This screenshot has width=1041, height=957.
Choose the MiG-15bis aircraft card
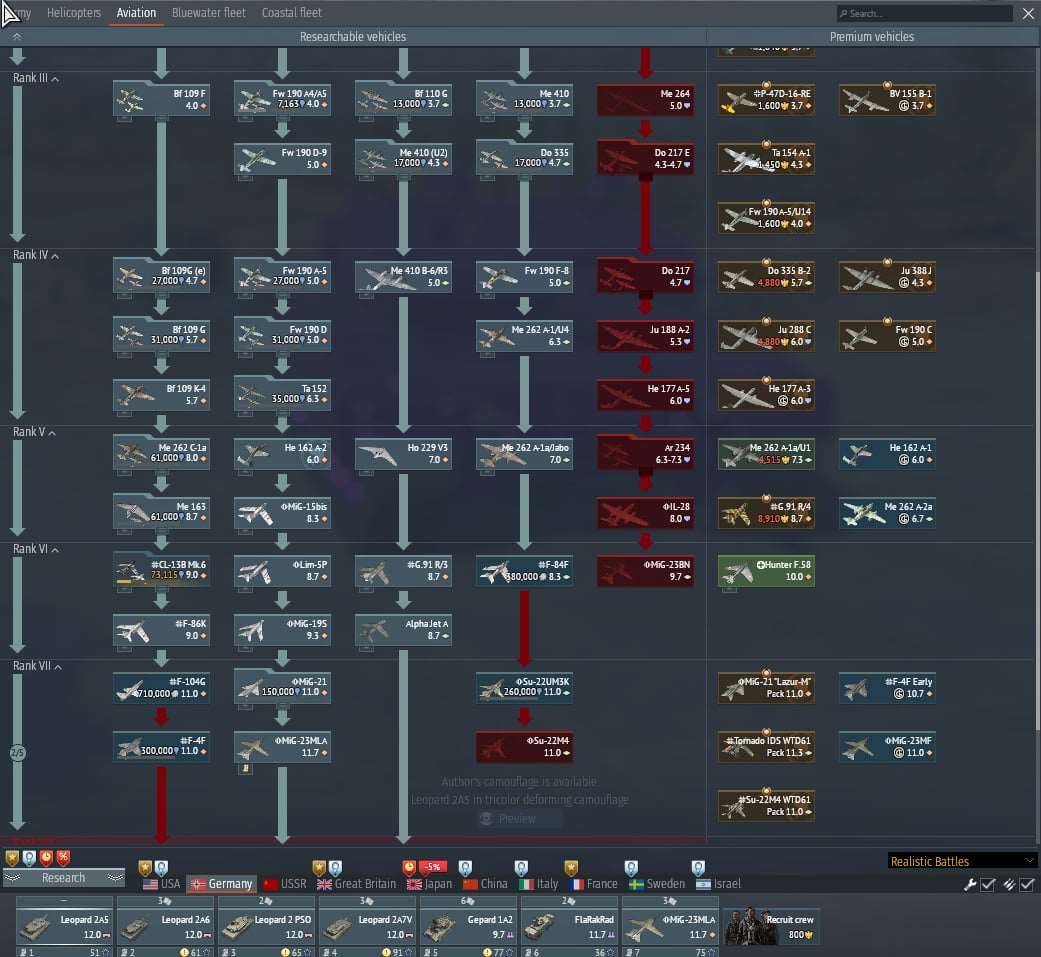(283, 512)
